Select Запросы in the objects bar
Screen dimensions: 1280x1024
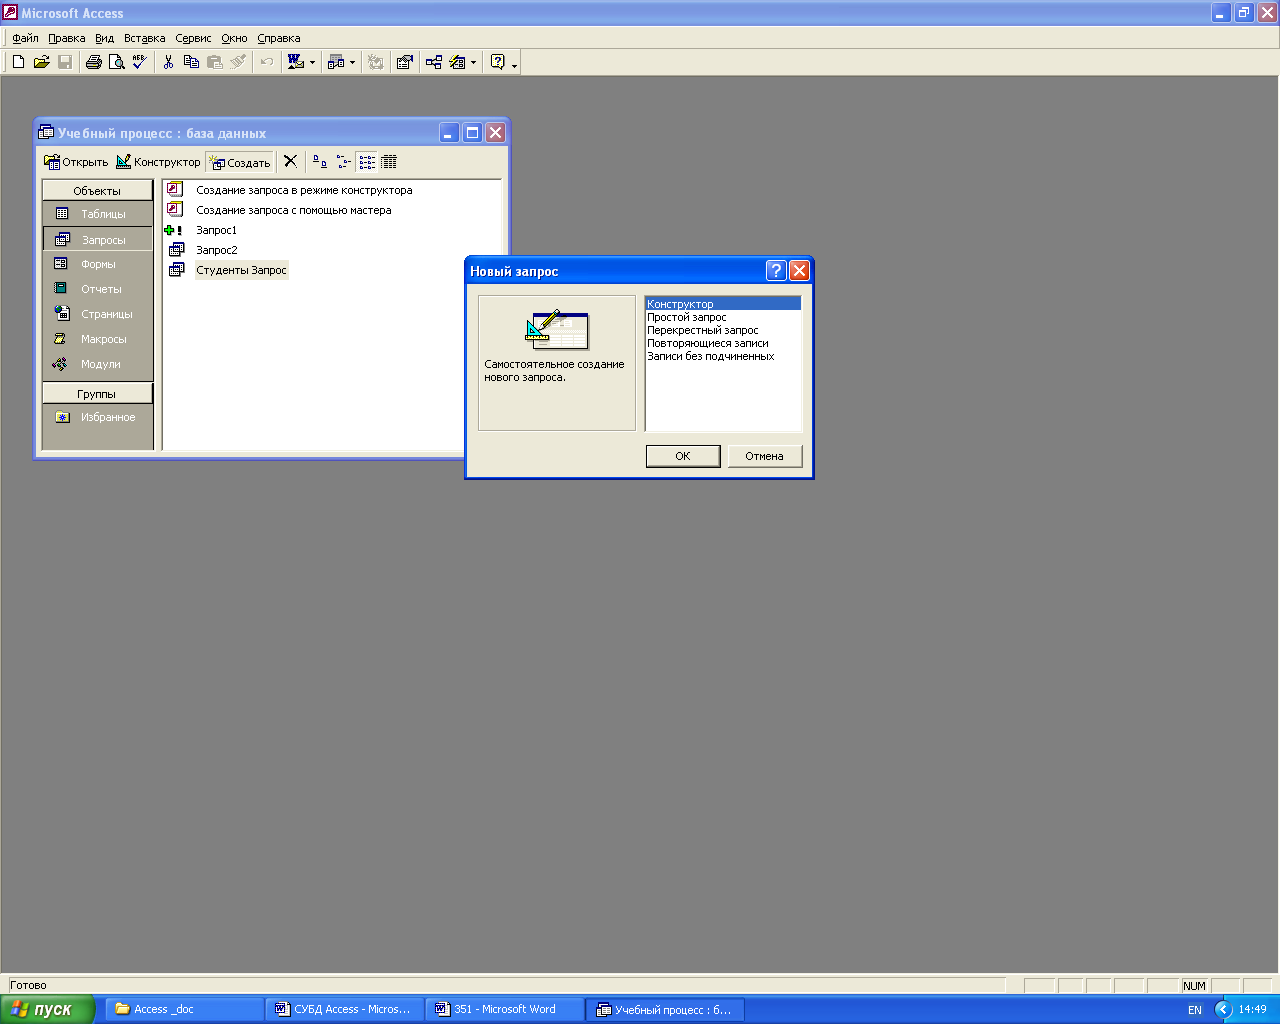point(98,239)
